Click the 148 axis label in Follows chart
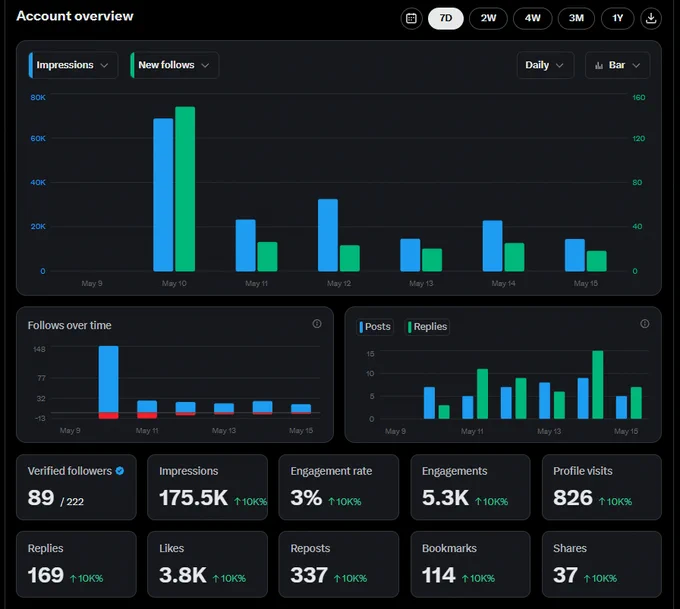Screen dimensions: 680x609 click(x=39, y=349)
